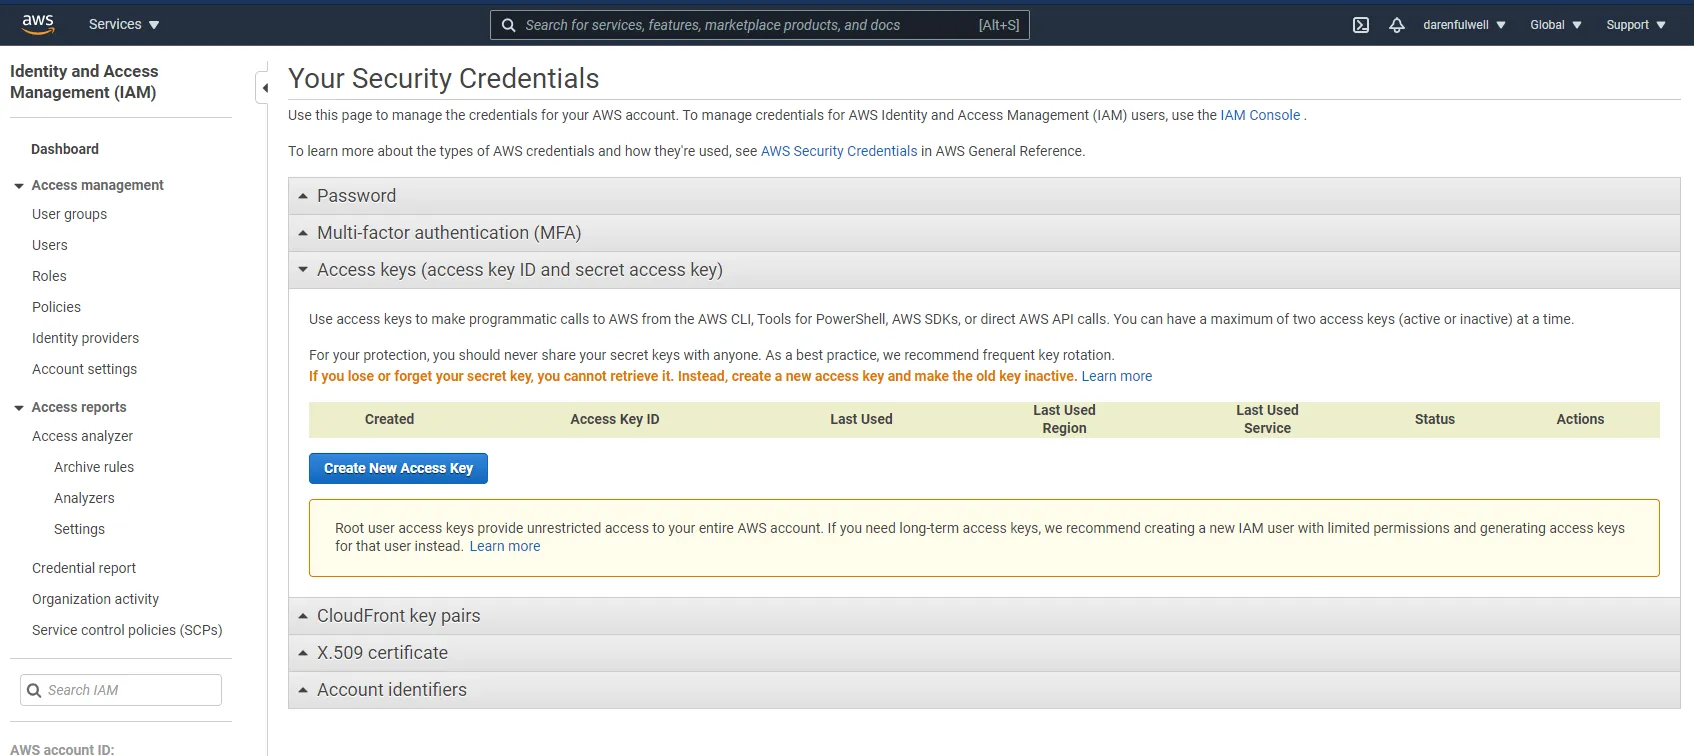Go to Users in the sidebar
1694x756 pixels.
tap(50, 245)
